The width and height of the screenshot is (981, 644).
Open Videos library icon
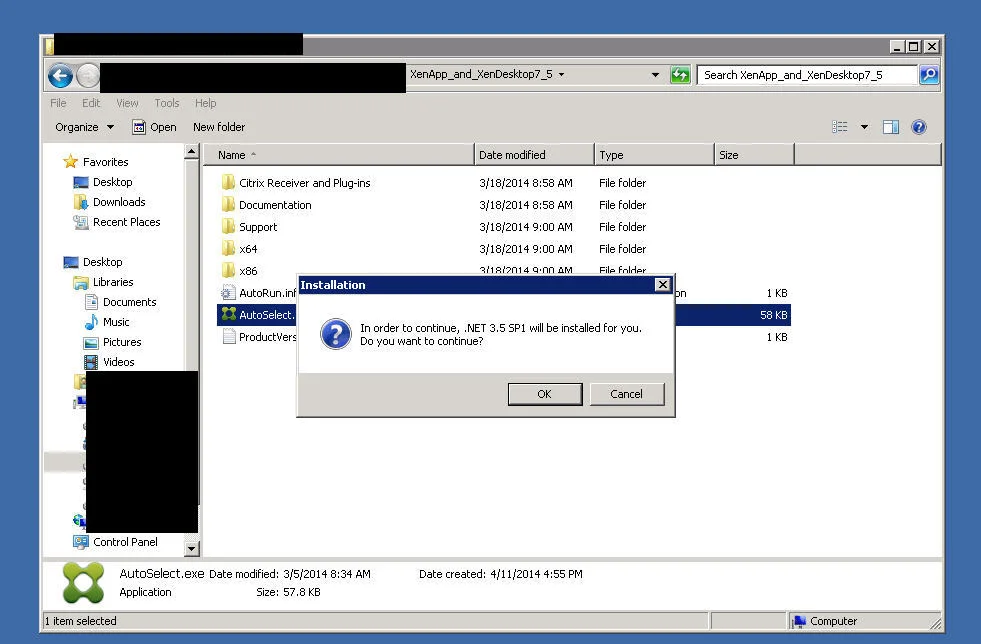91,362
